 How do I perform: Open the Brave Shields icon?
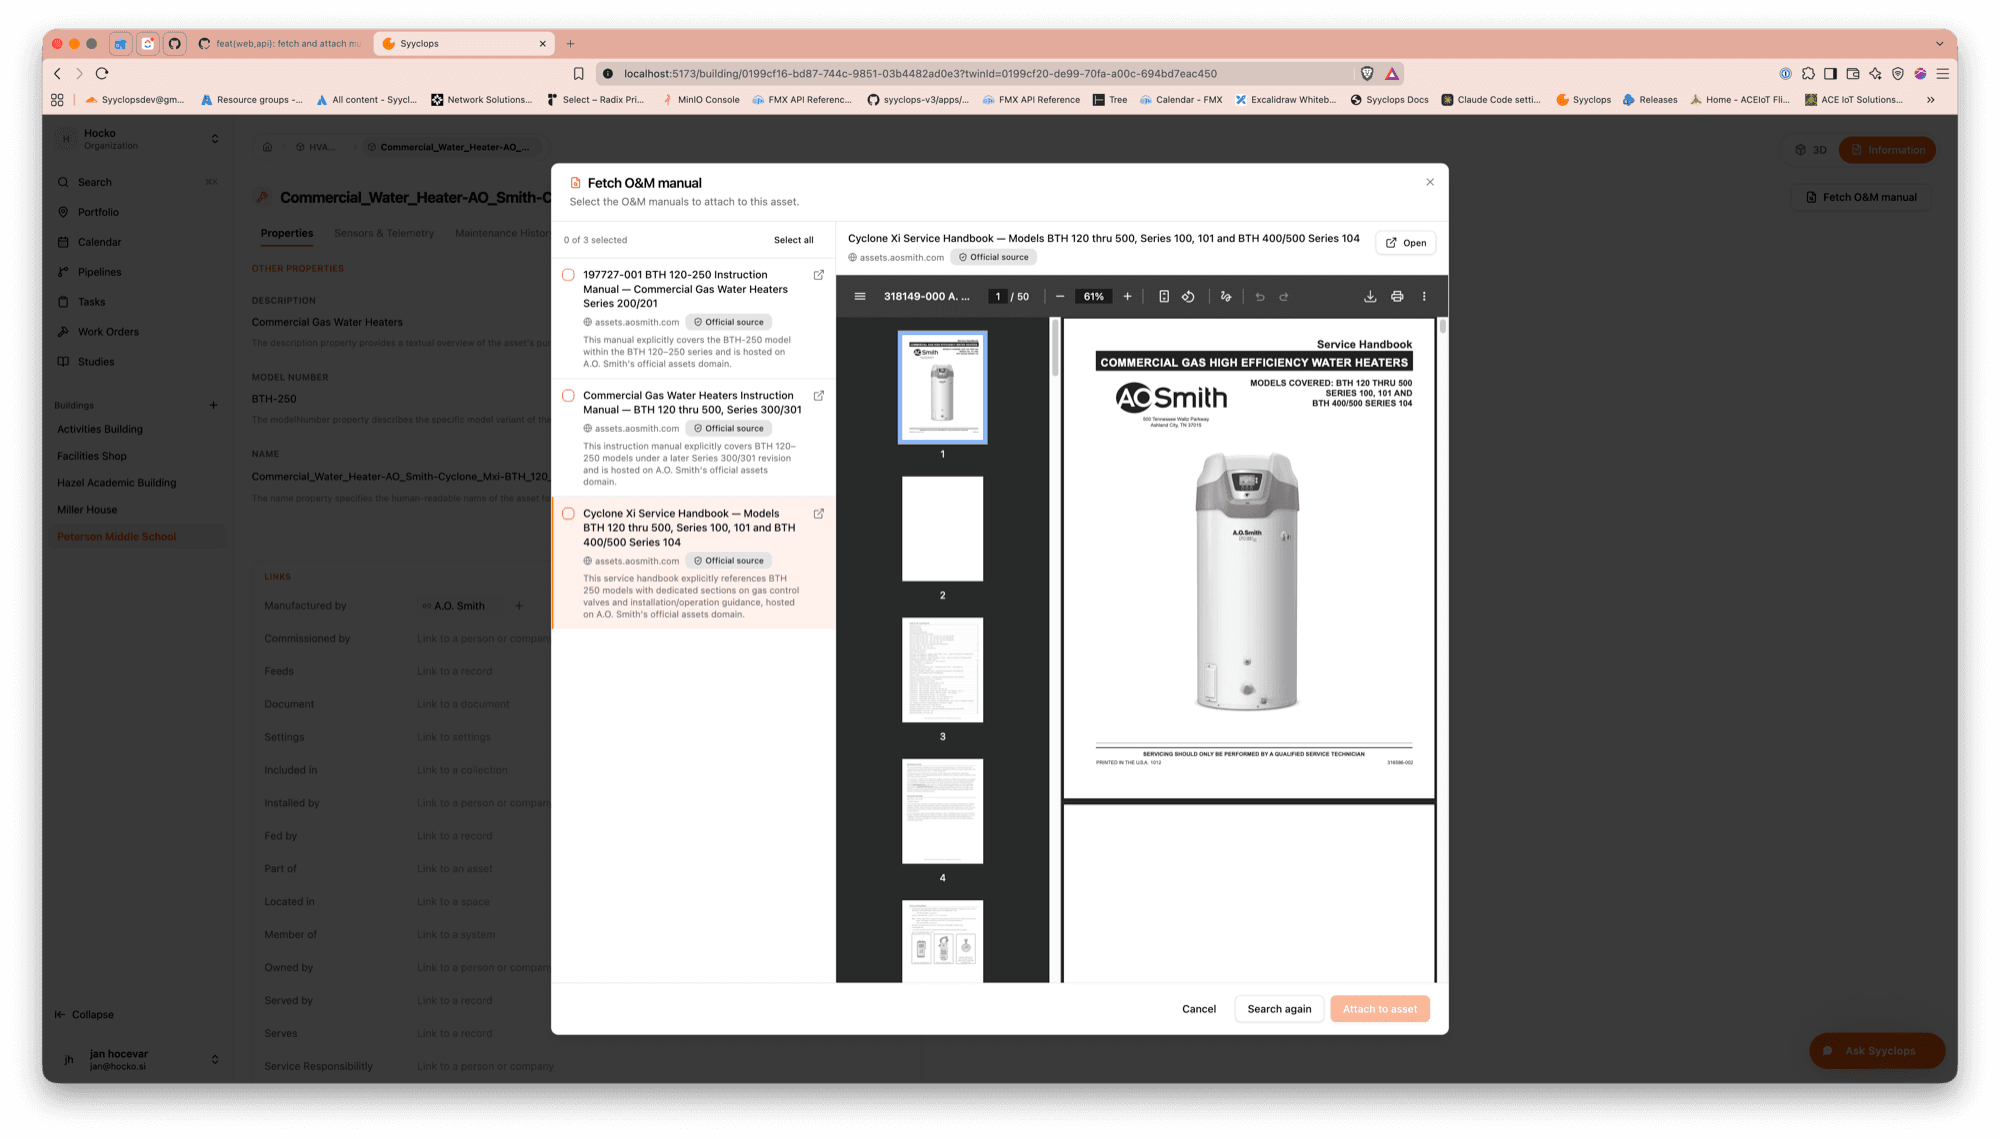click(1367, 74)
